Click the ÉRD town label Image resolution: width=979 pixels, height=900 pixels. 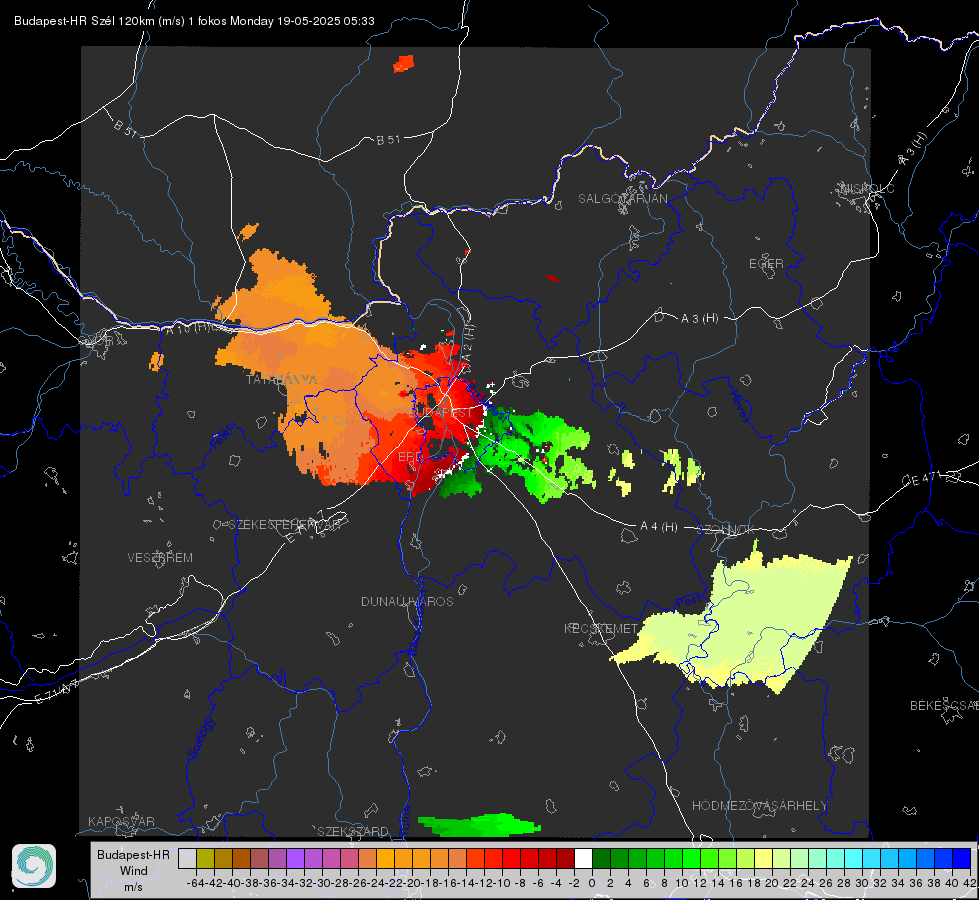point(410,457)
